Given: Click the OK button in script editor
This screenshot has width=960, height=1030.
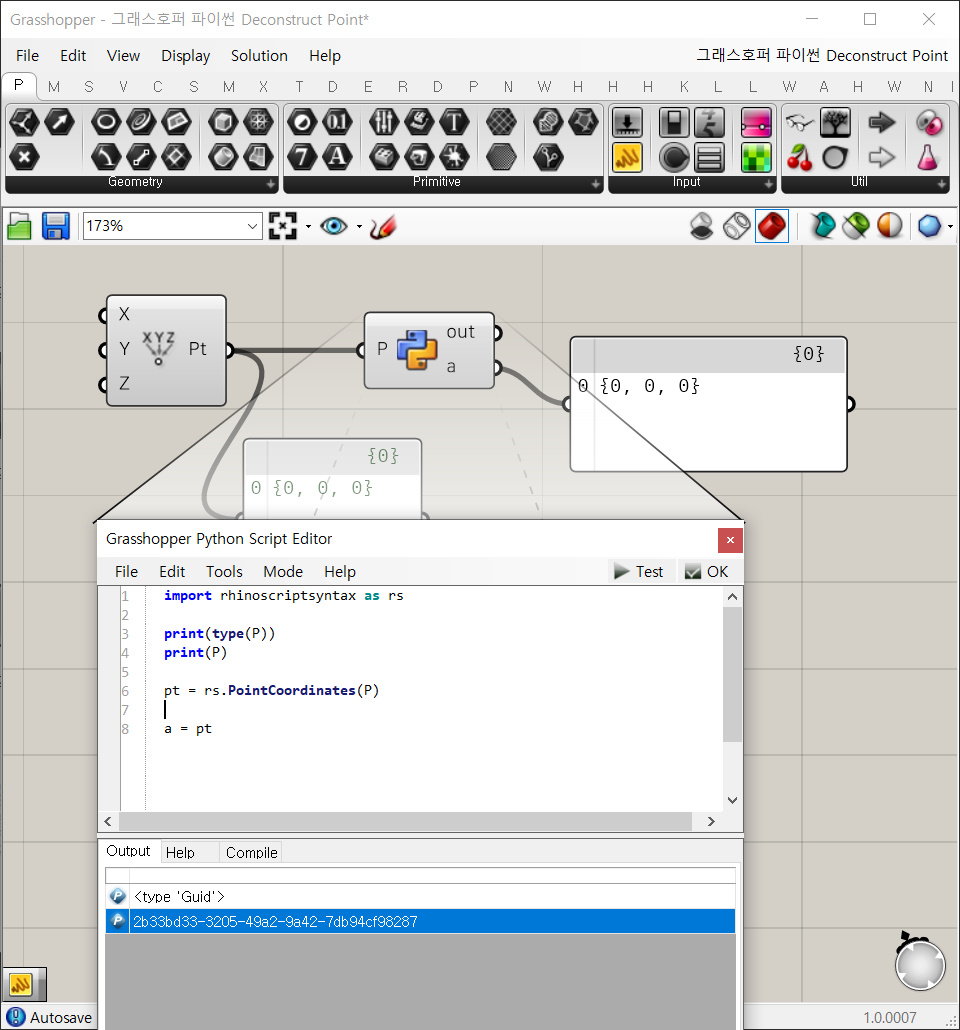Looking at the screenshot, I should (706, 571).
